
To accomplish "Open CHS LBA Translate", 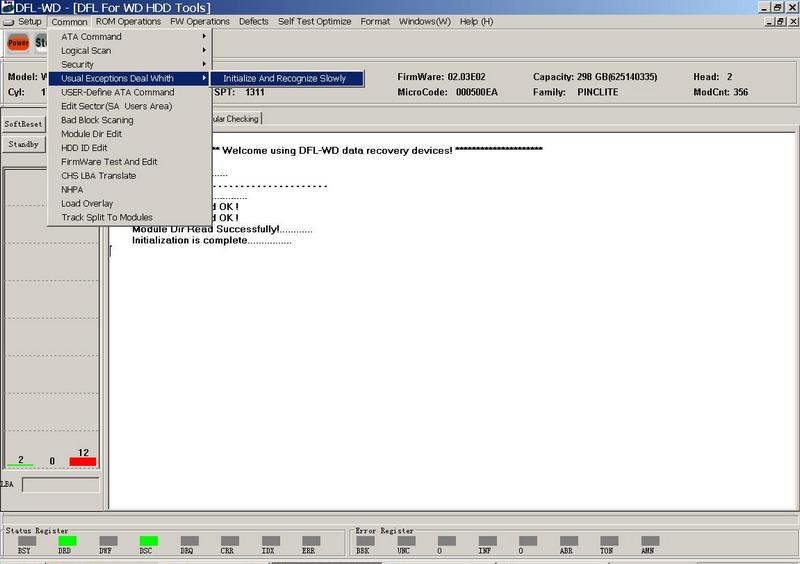I will click(x=130, y=176).
